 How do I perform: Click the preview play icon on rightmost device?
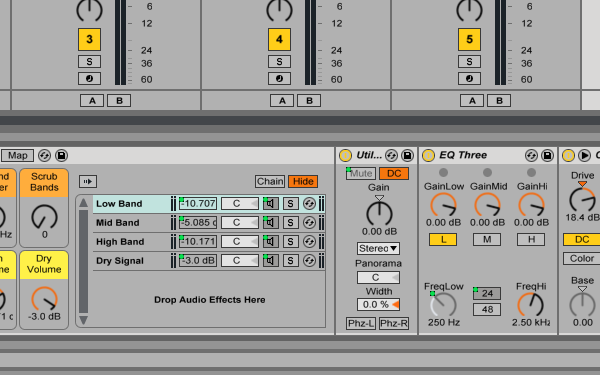pos(584,155)
